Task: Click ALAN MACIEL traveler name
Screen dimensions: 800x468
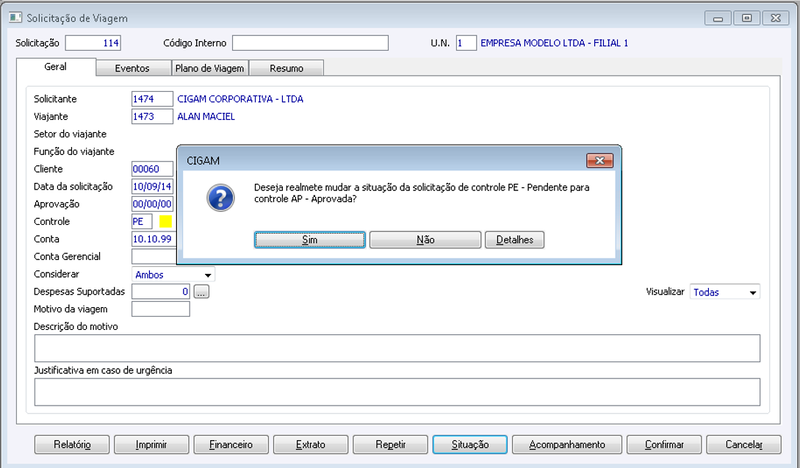Action: [206, 116]
